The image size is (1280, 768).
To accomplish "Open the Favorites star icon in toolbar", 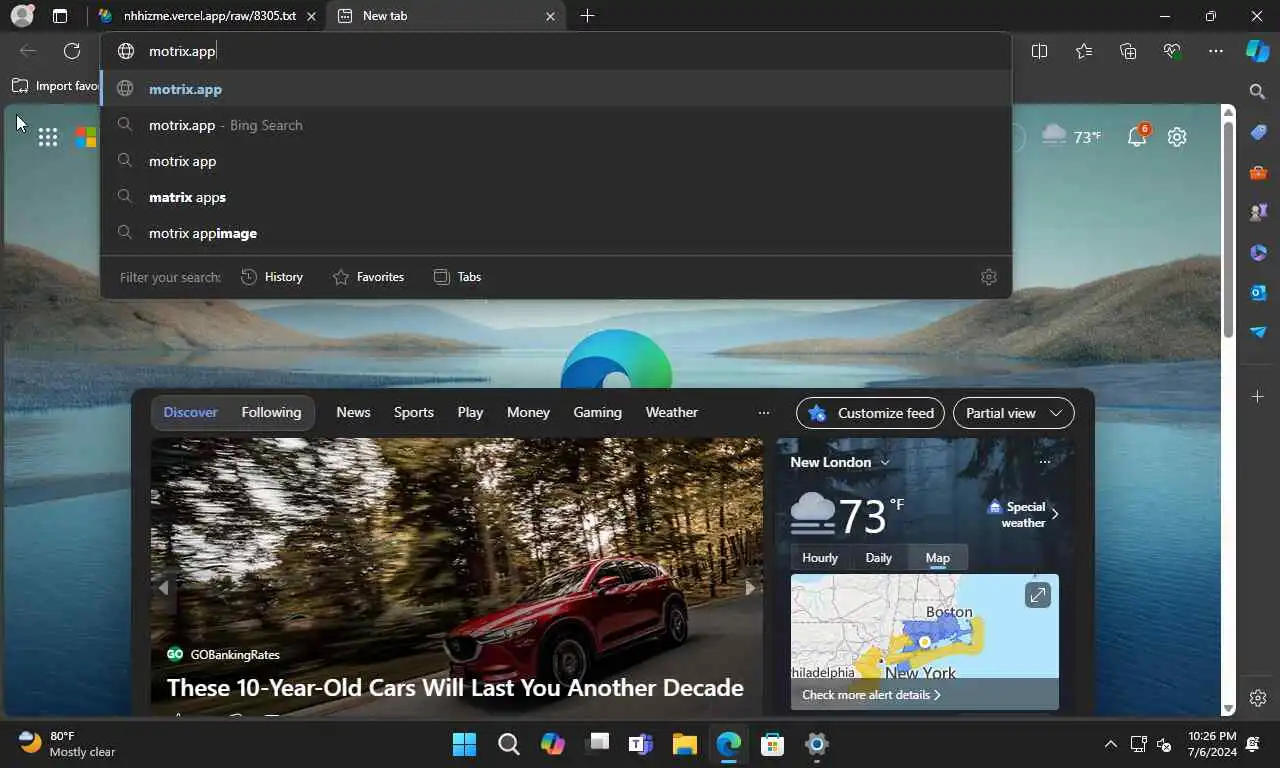I will [1084, 51].
